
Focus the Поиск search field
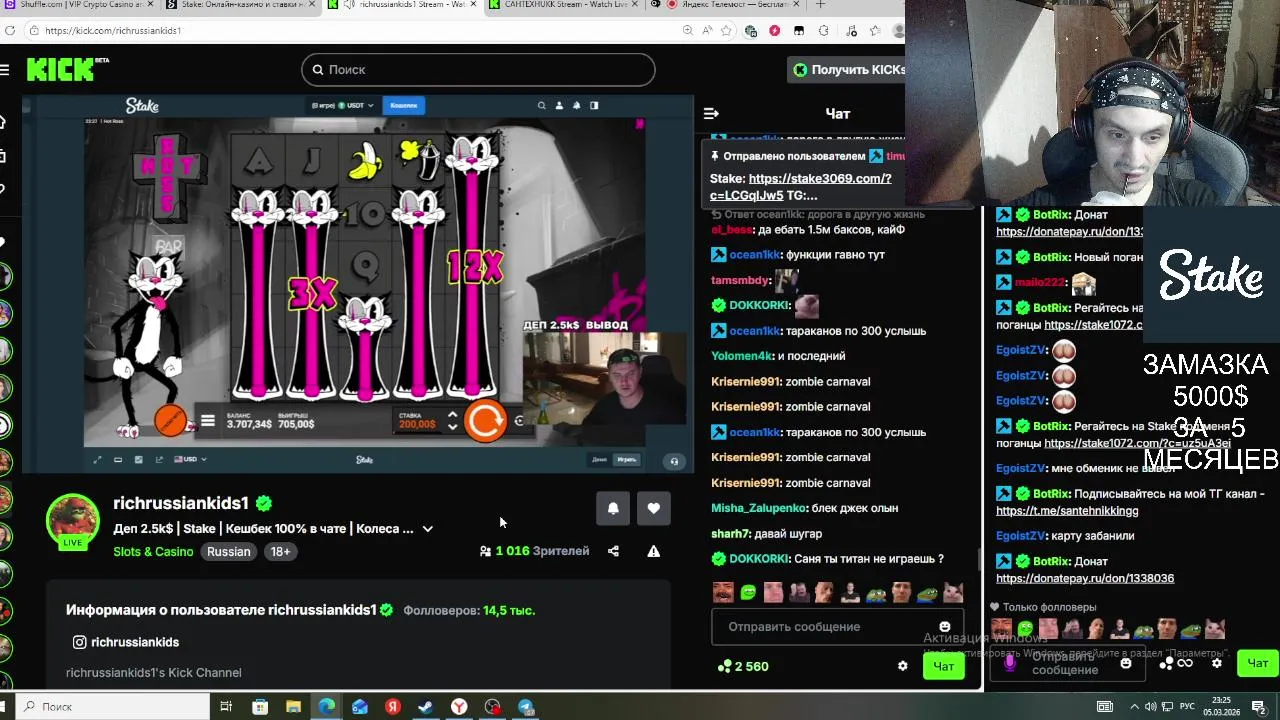[x=478, y=69]
